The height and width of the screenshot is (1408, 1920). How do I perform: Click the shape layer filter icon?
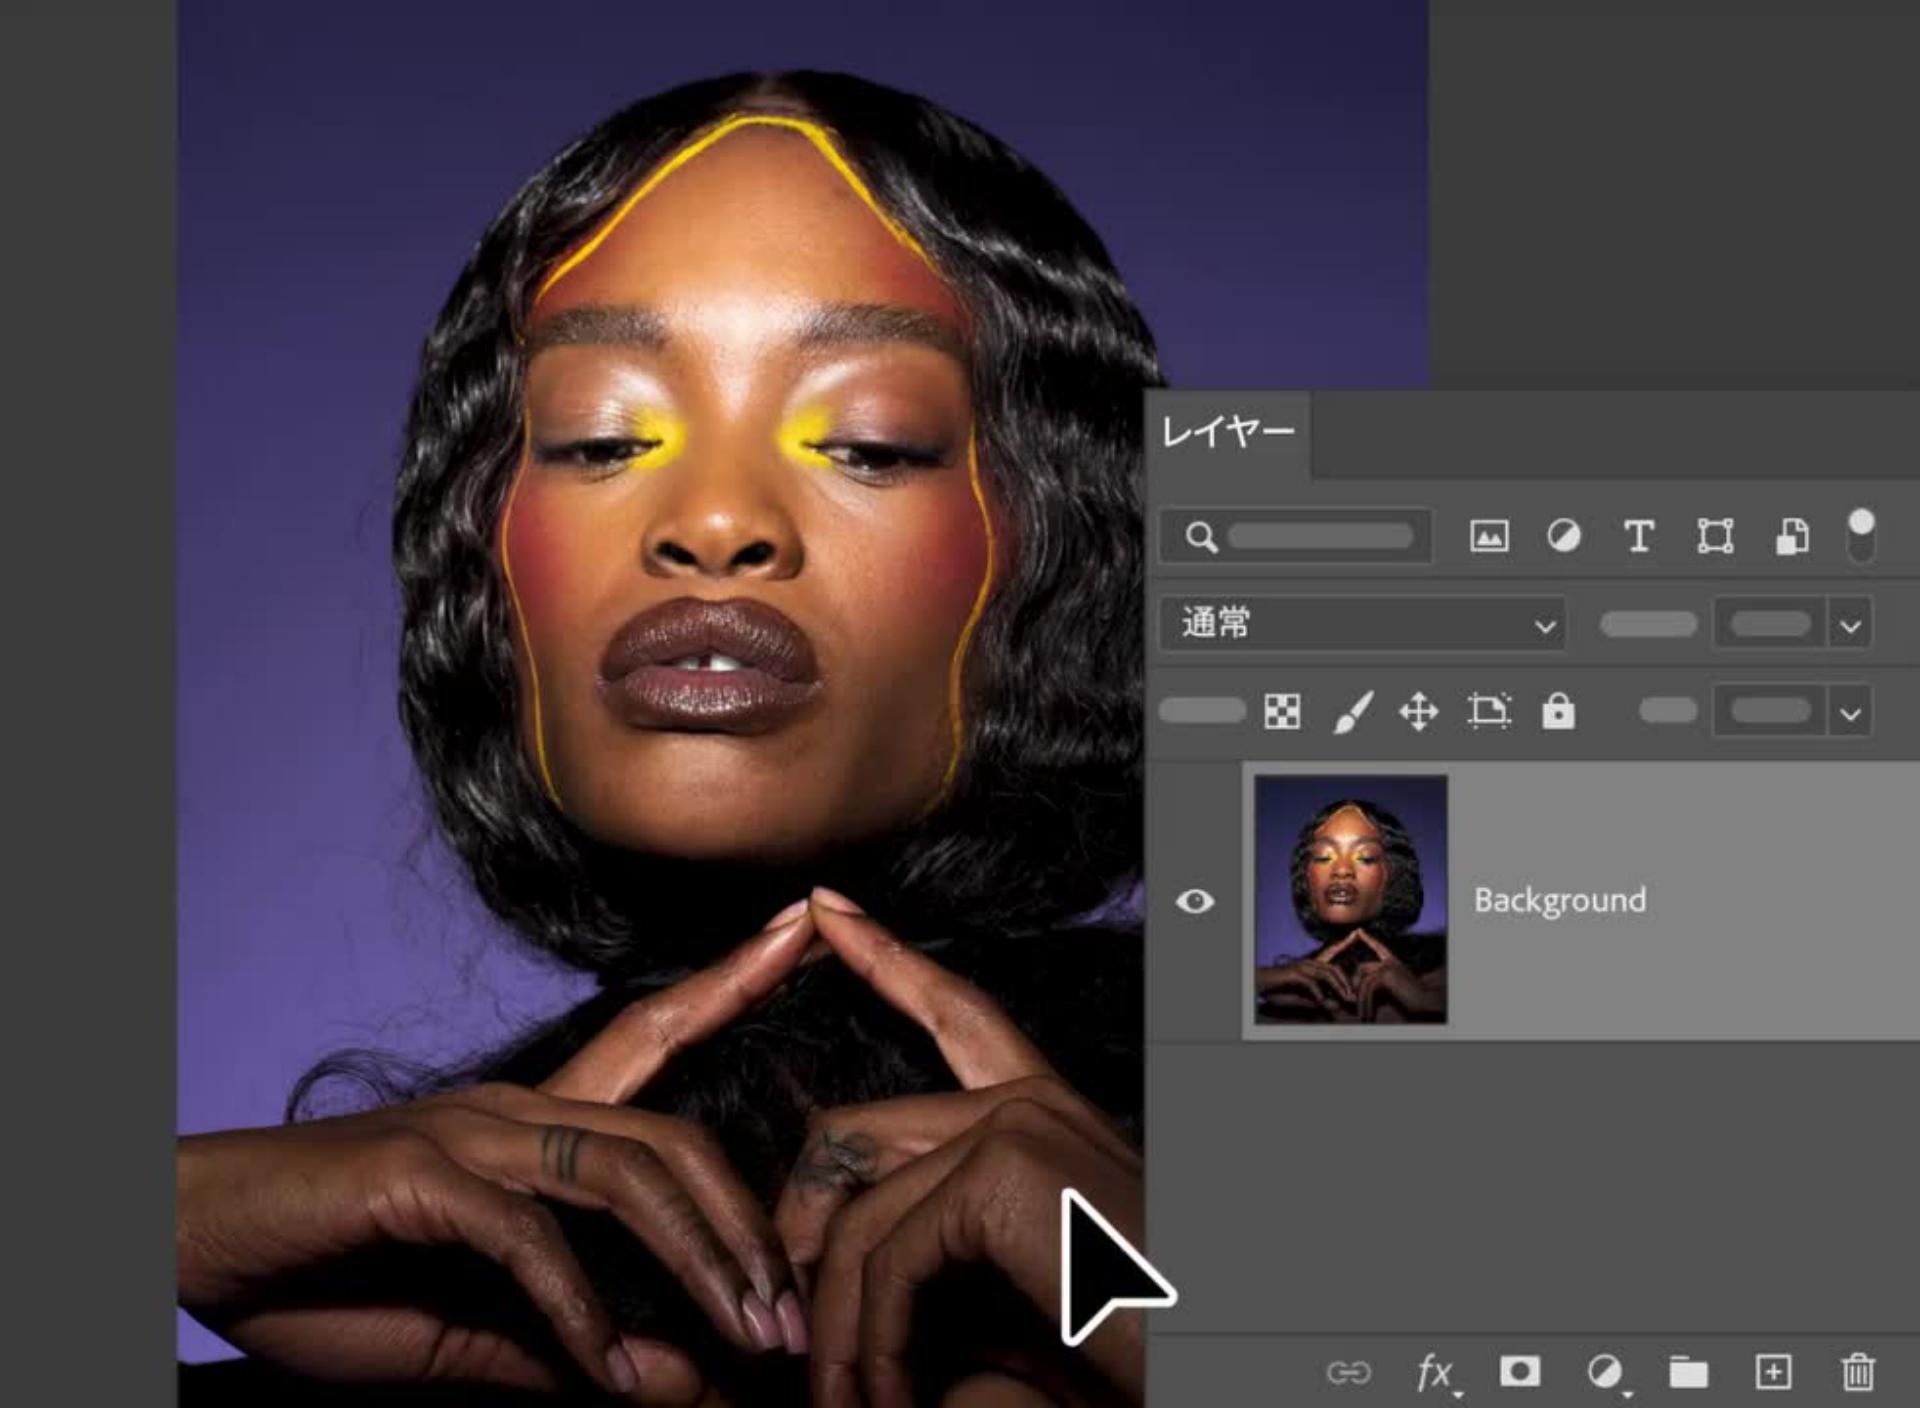coord(1715,537)
